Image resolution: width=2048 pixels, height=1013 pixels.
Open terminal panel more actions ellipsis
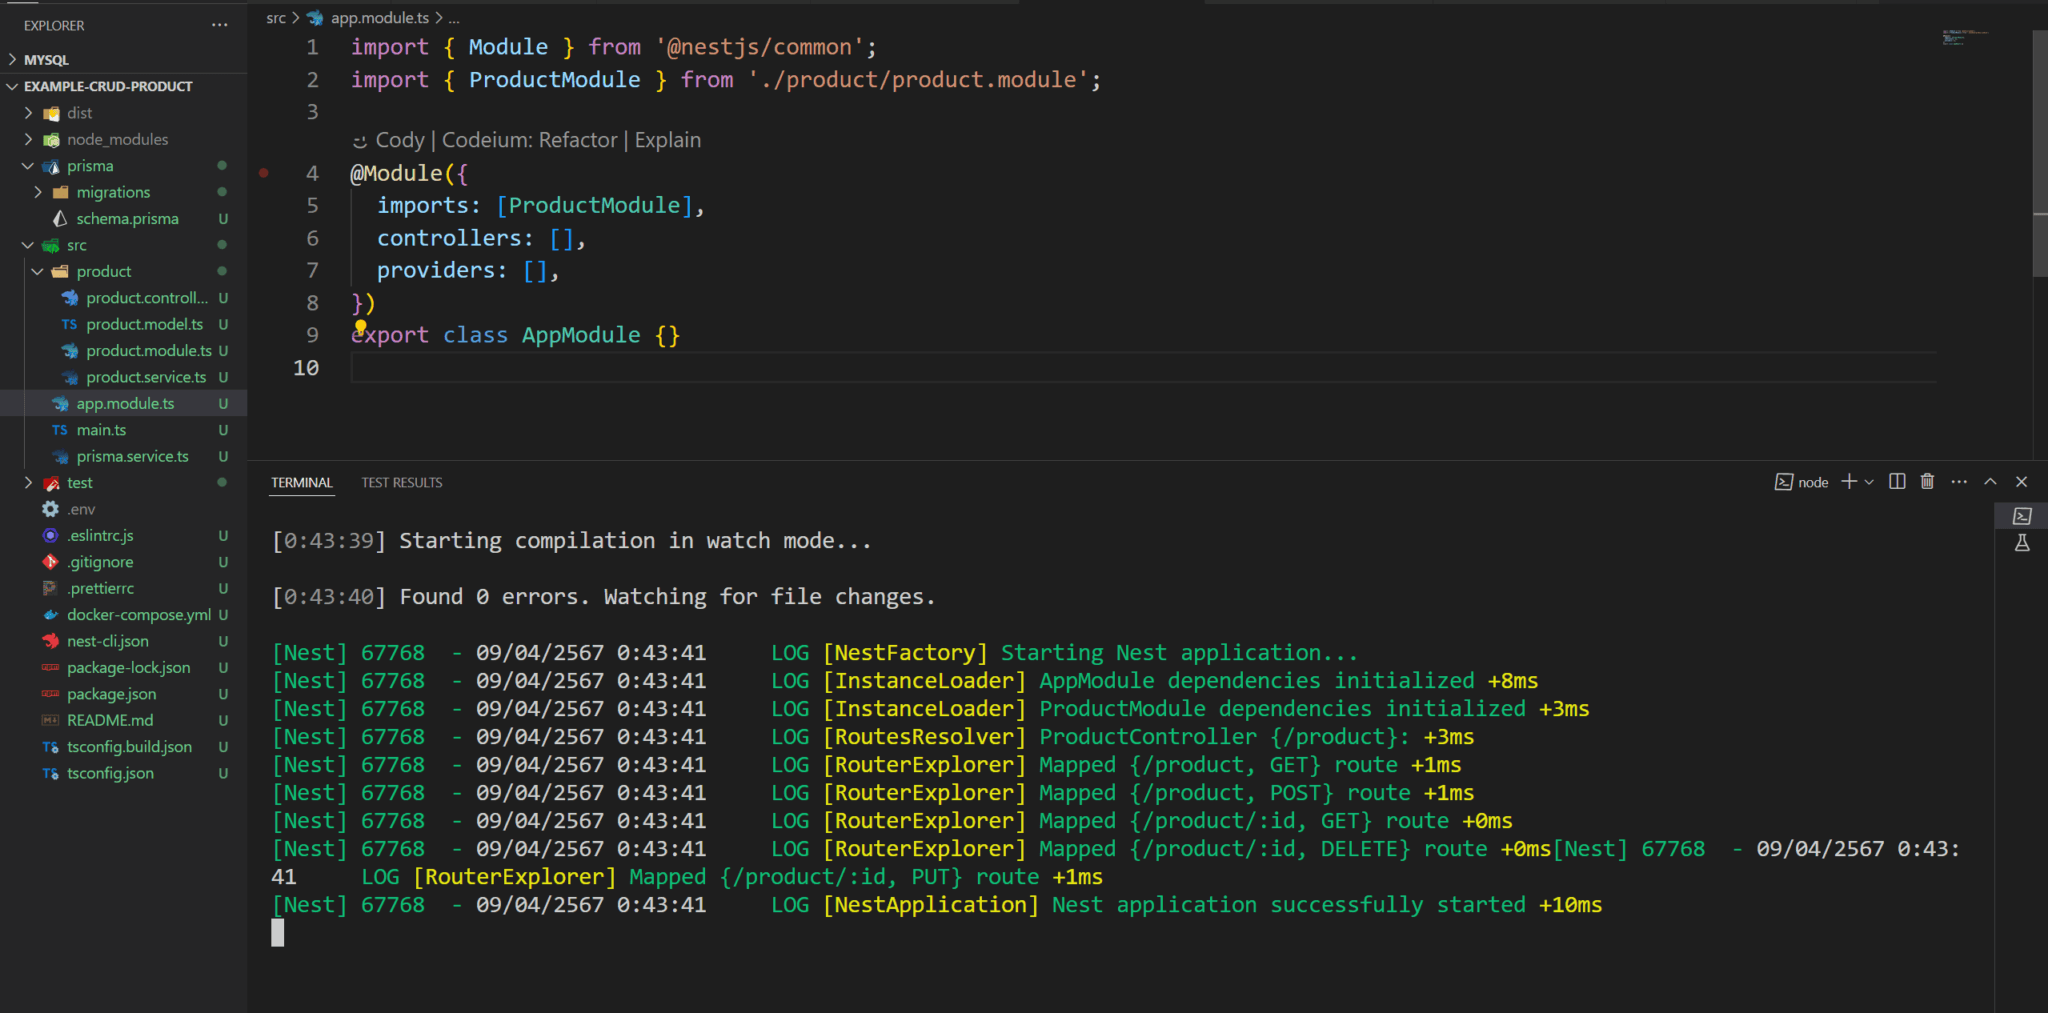click(x=1958, y=481)
